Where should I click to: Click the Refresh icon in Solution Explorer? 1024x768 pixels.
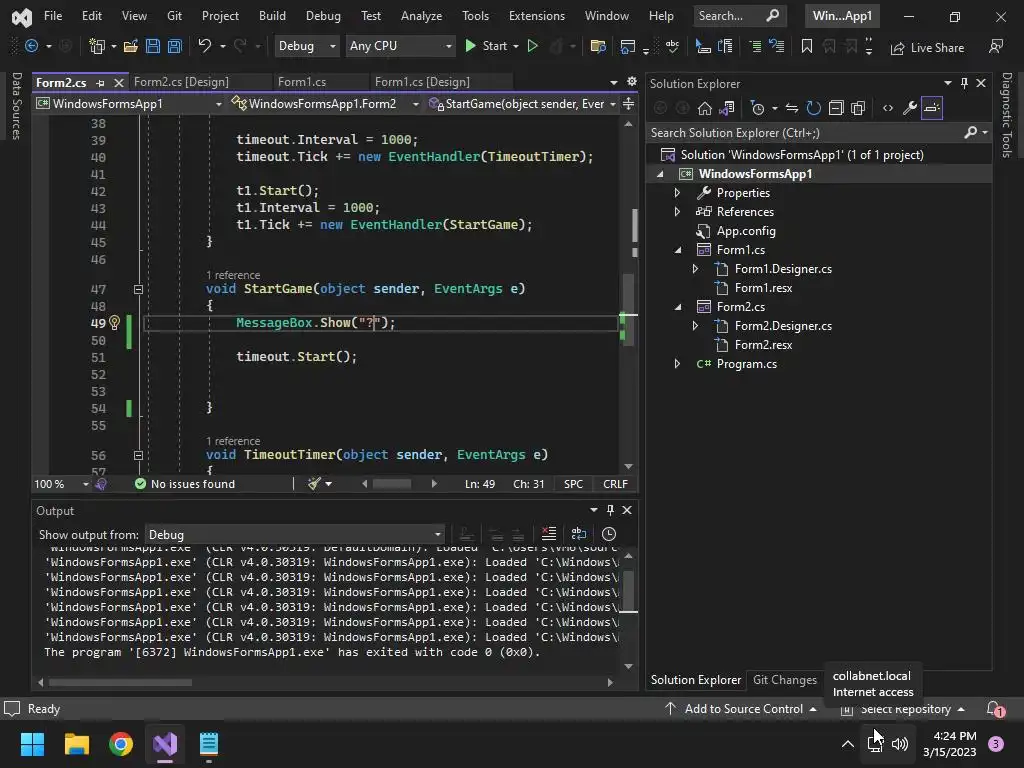coord(813,108)
